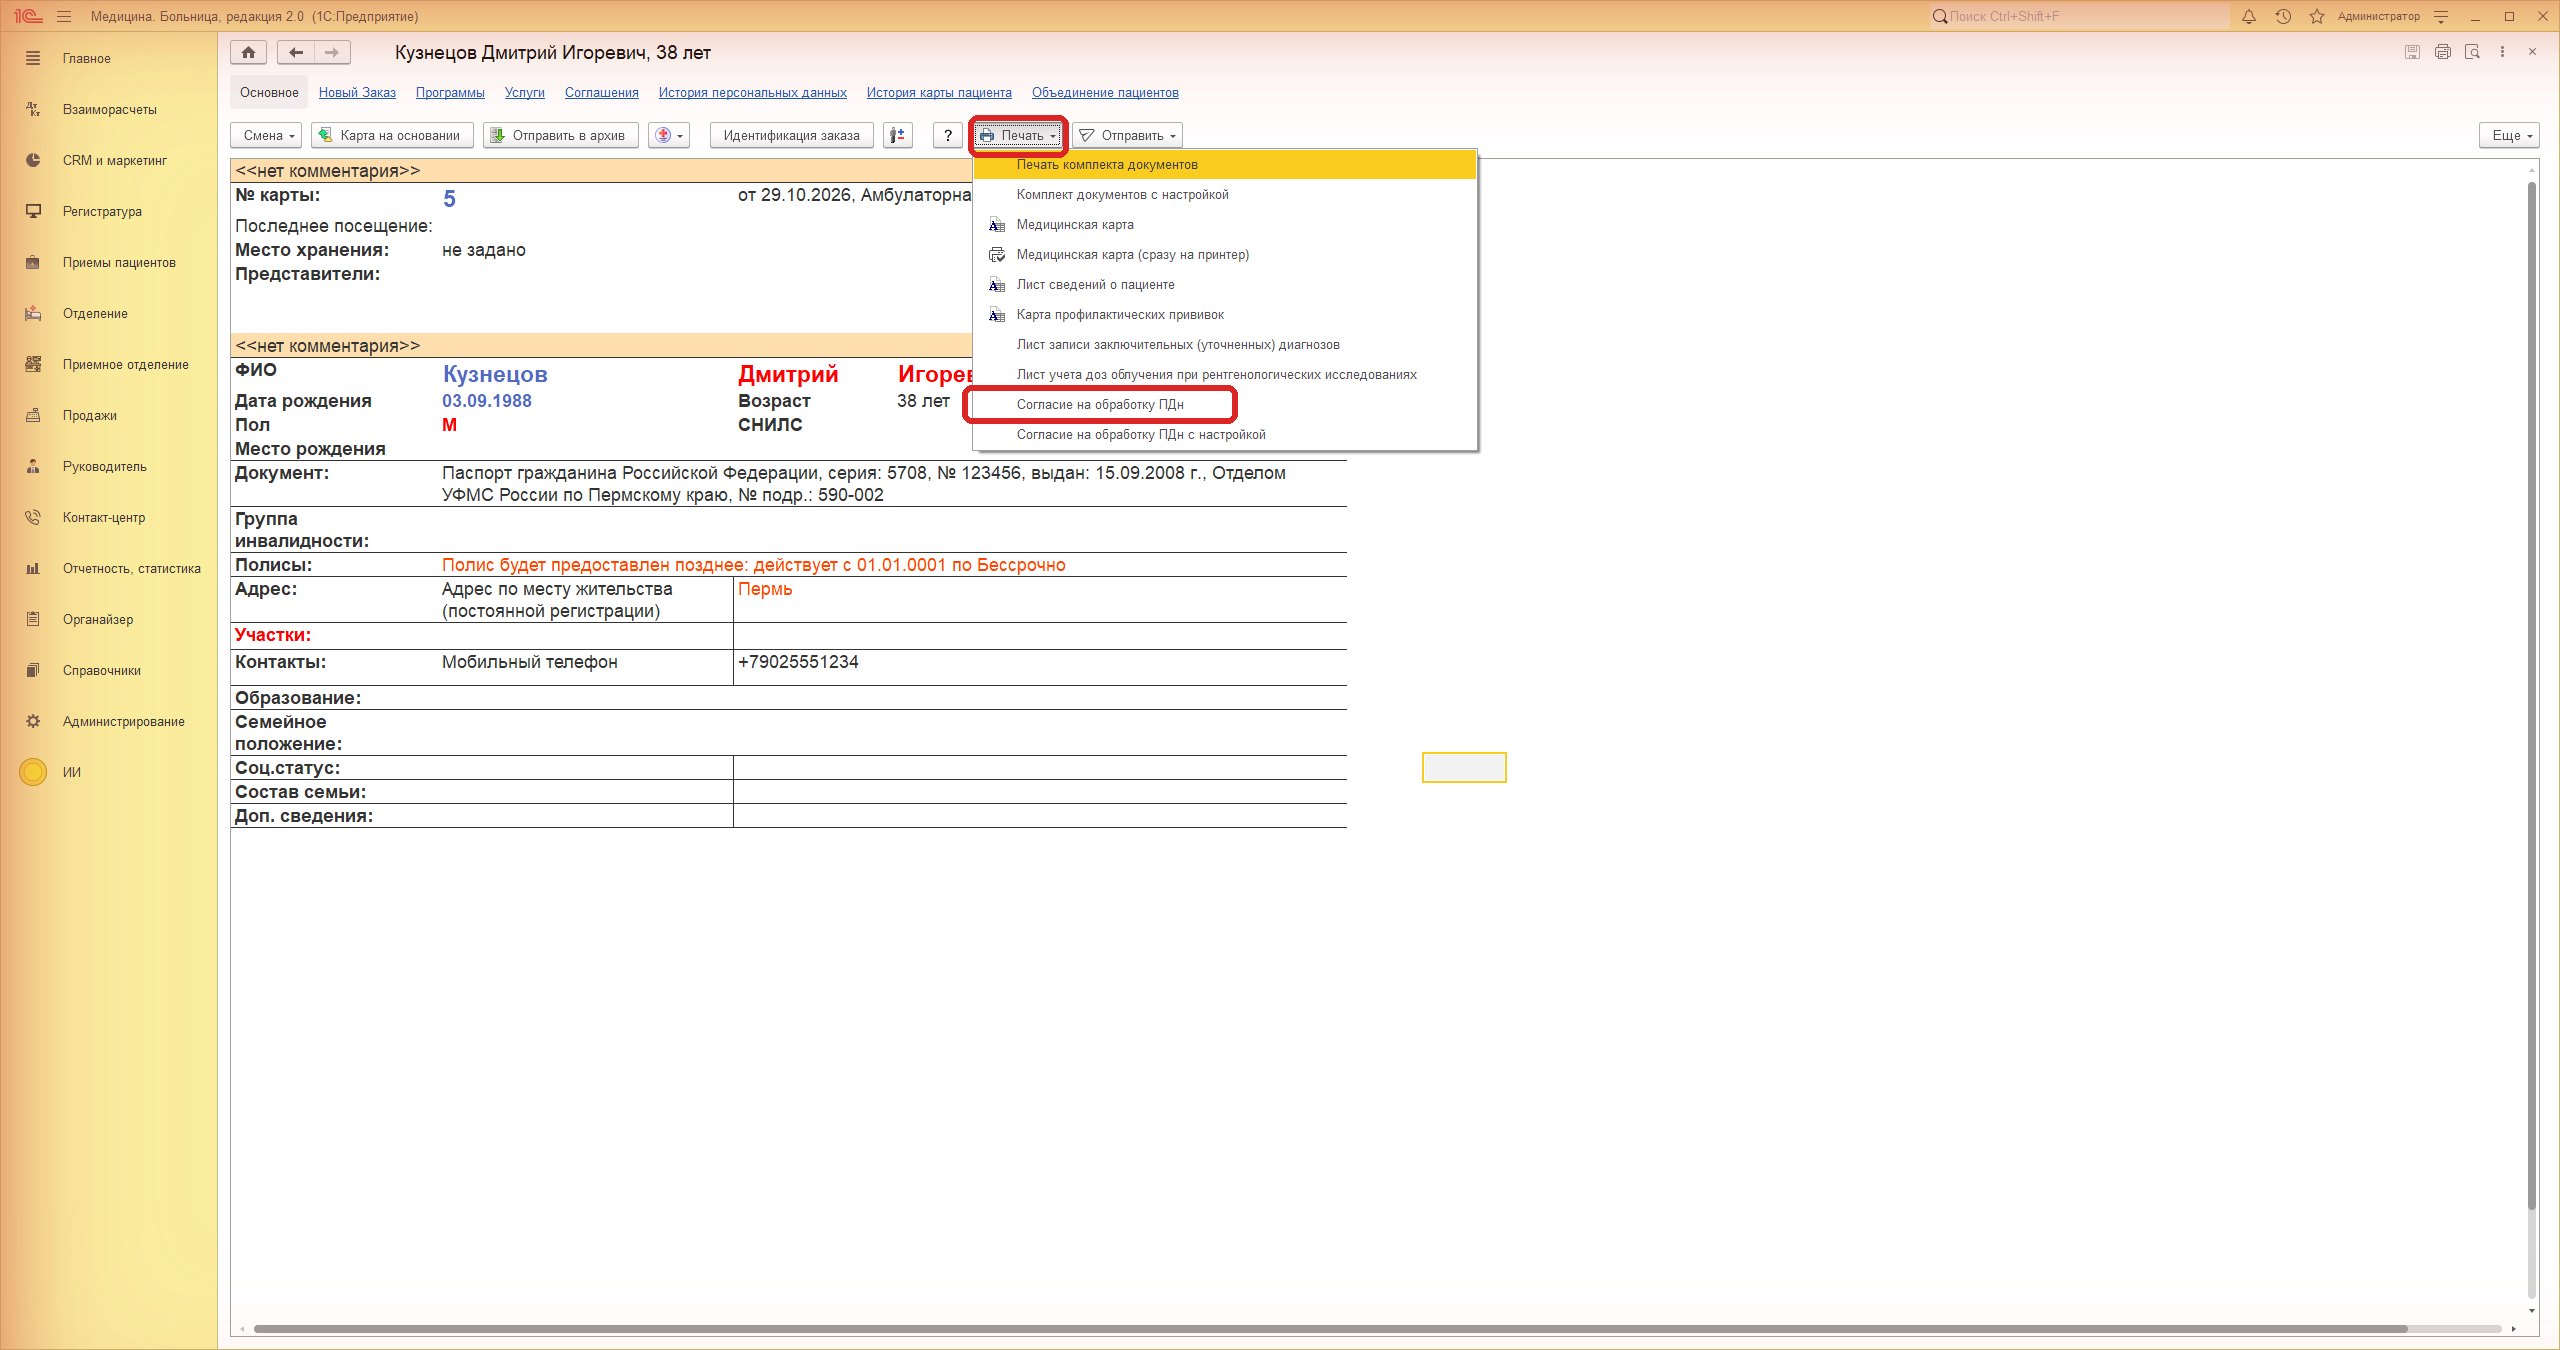Click the help question mark button
The height and width of the screenshot is (1350, 2560).
947,135
